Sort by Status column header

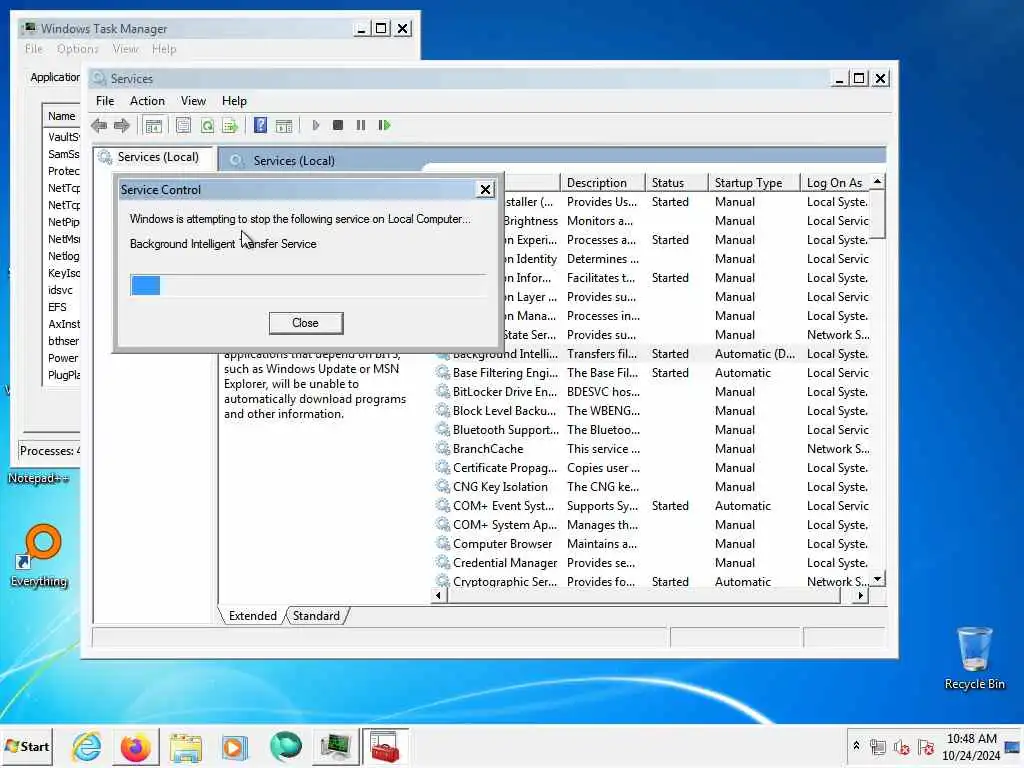[676, 183]
